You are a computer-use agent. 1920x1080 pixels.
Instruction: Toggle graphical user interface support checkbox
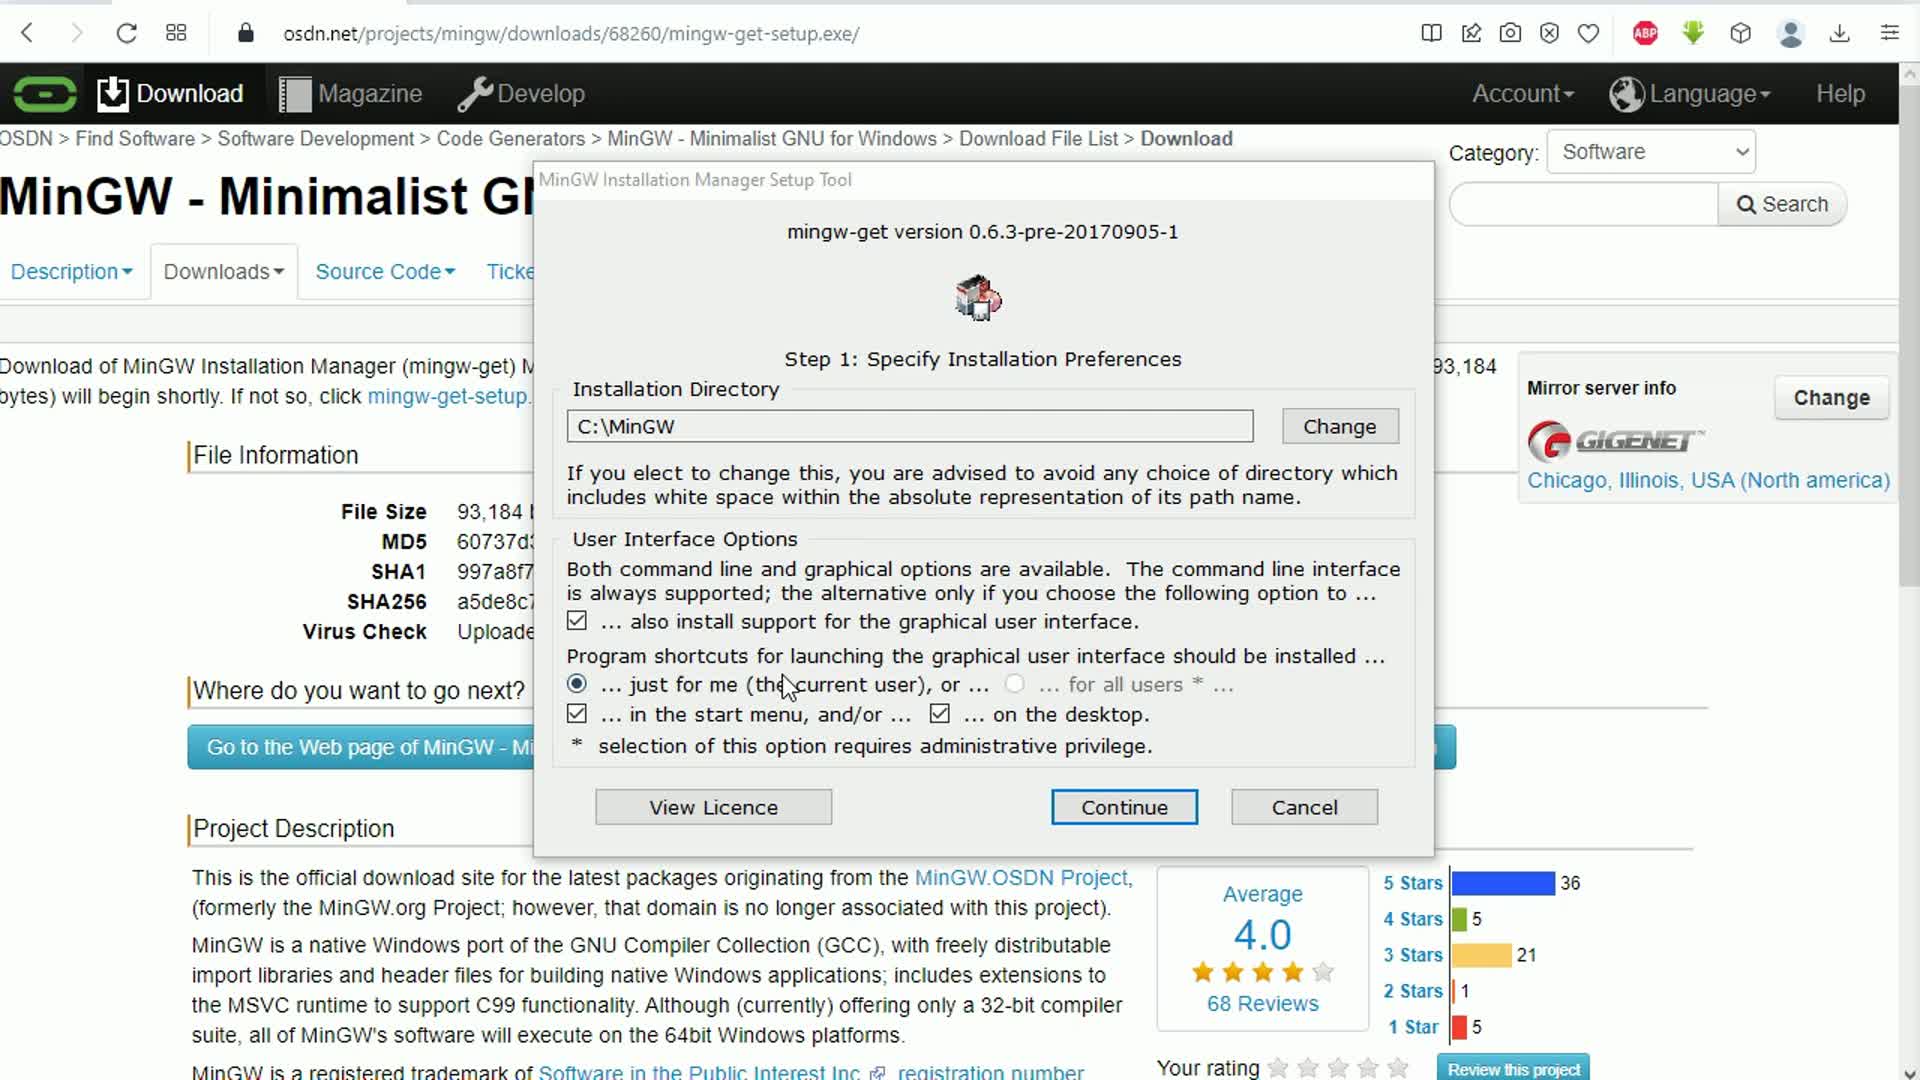577,621
